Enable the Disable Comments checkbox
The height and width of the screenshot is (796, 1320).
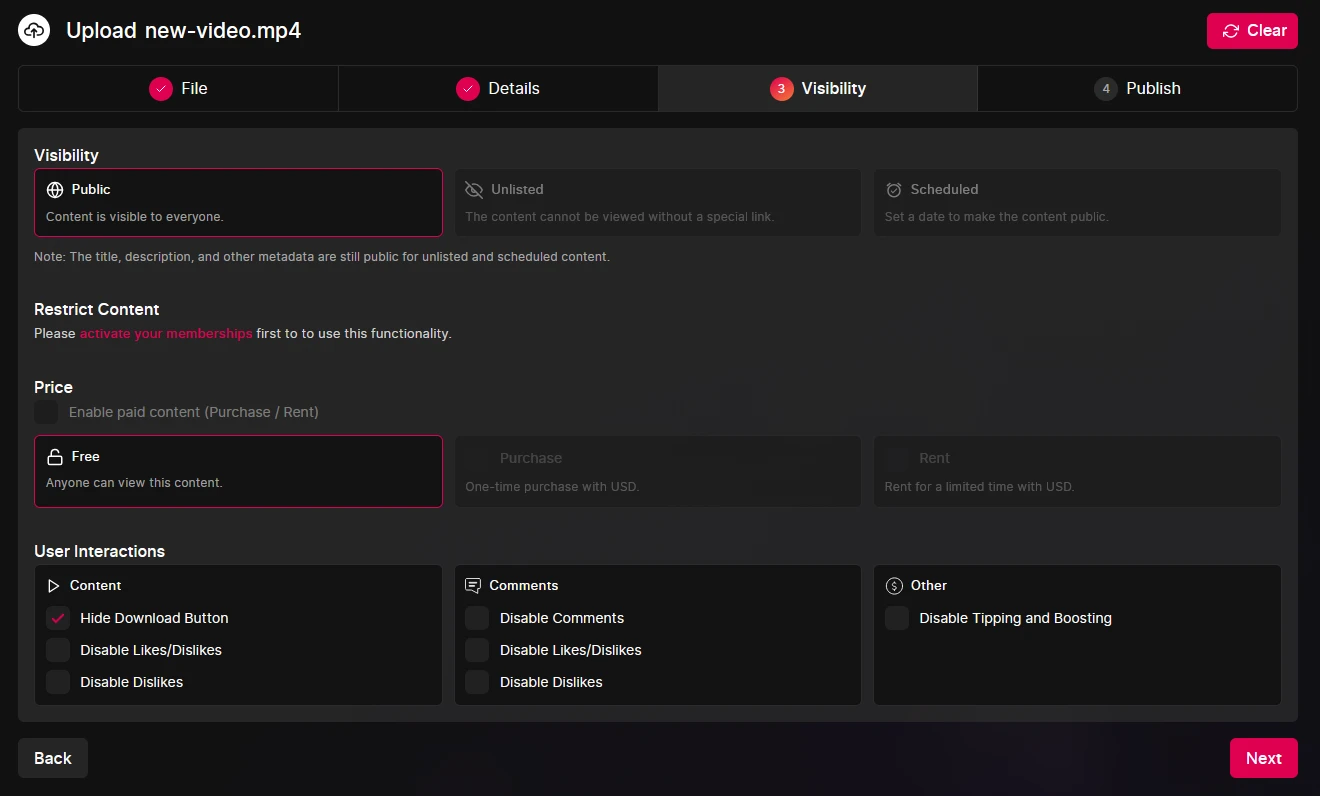tap(477, 618)
